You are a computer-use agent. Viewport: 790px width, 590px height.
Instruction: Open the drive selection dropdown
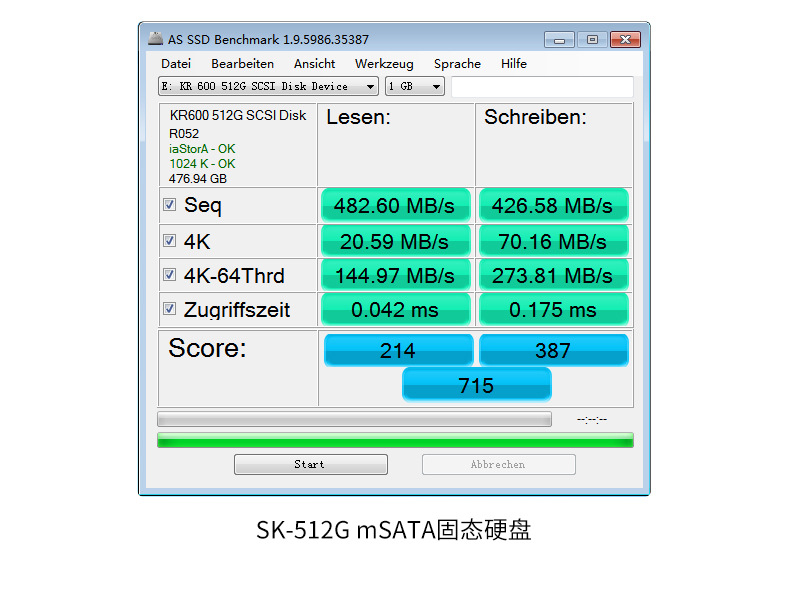(x=268, y=86)
